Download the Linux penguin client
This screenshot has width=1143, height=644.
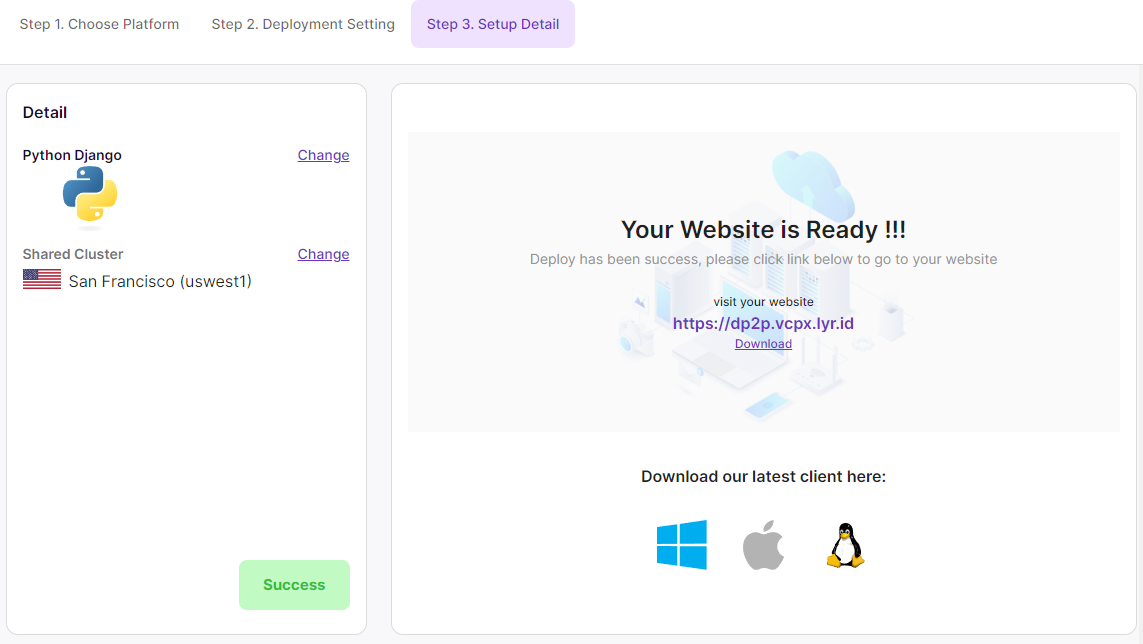(x=845, y=546)
